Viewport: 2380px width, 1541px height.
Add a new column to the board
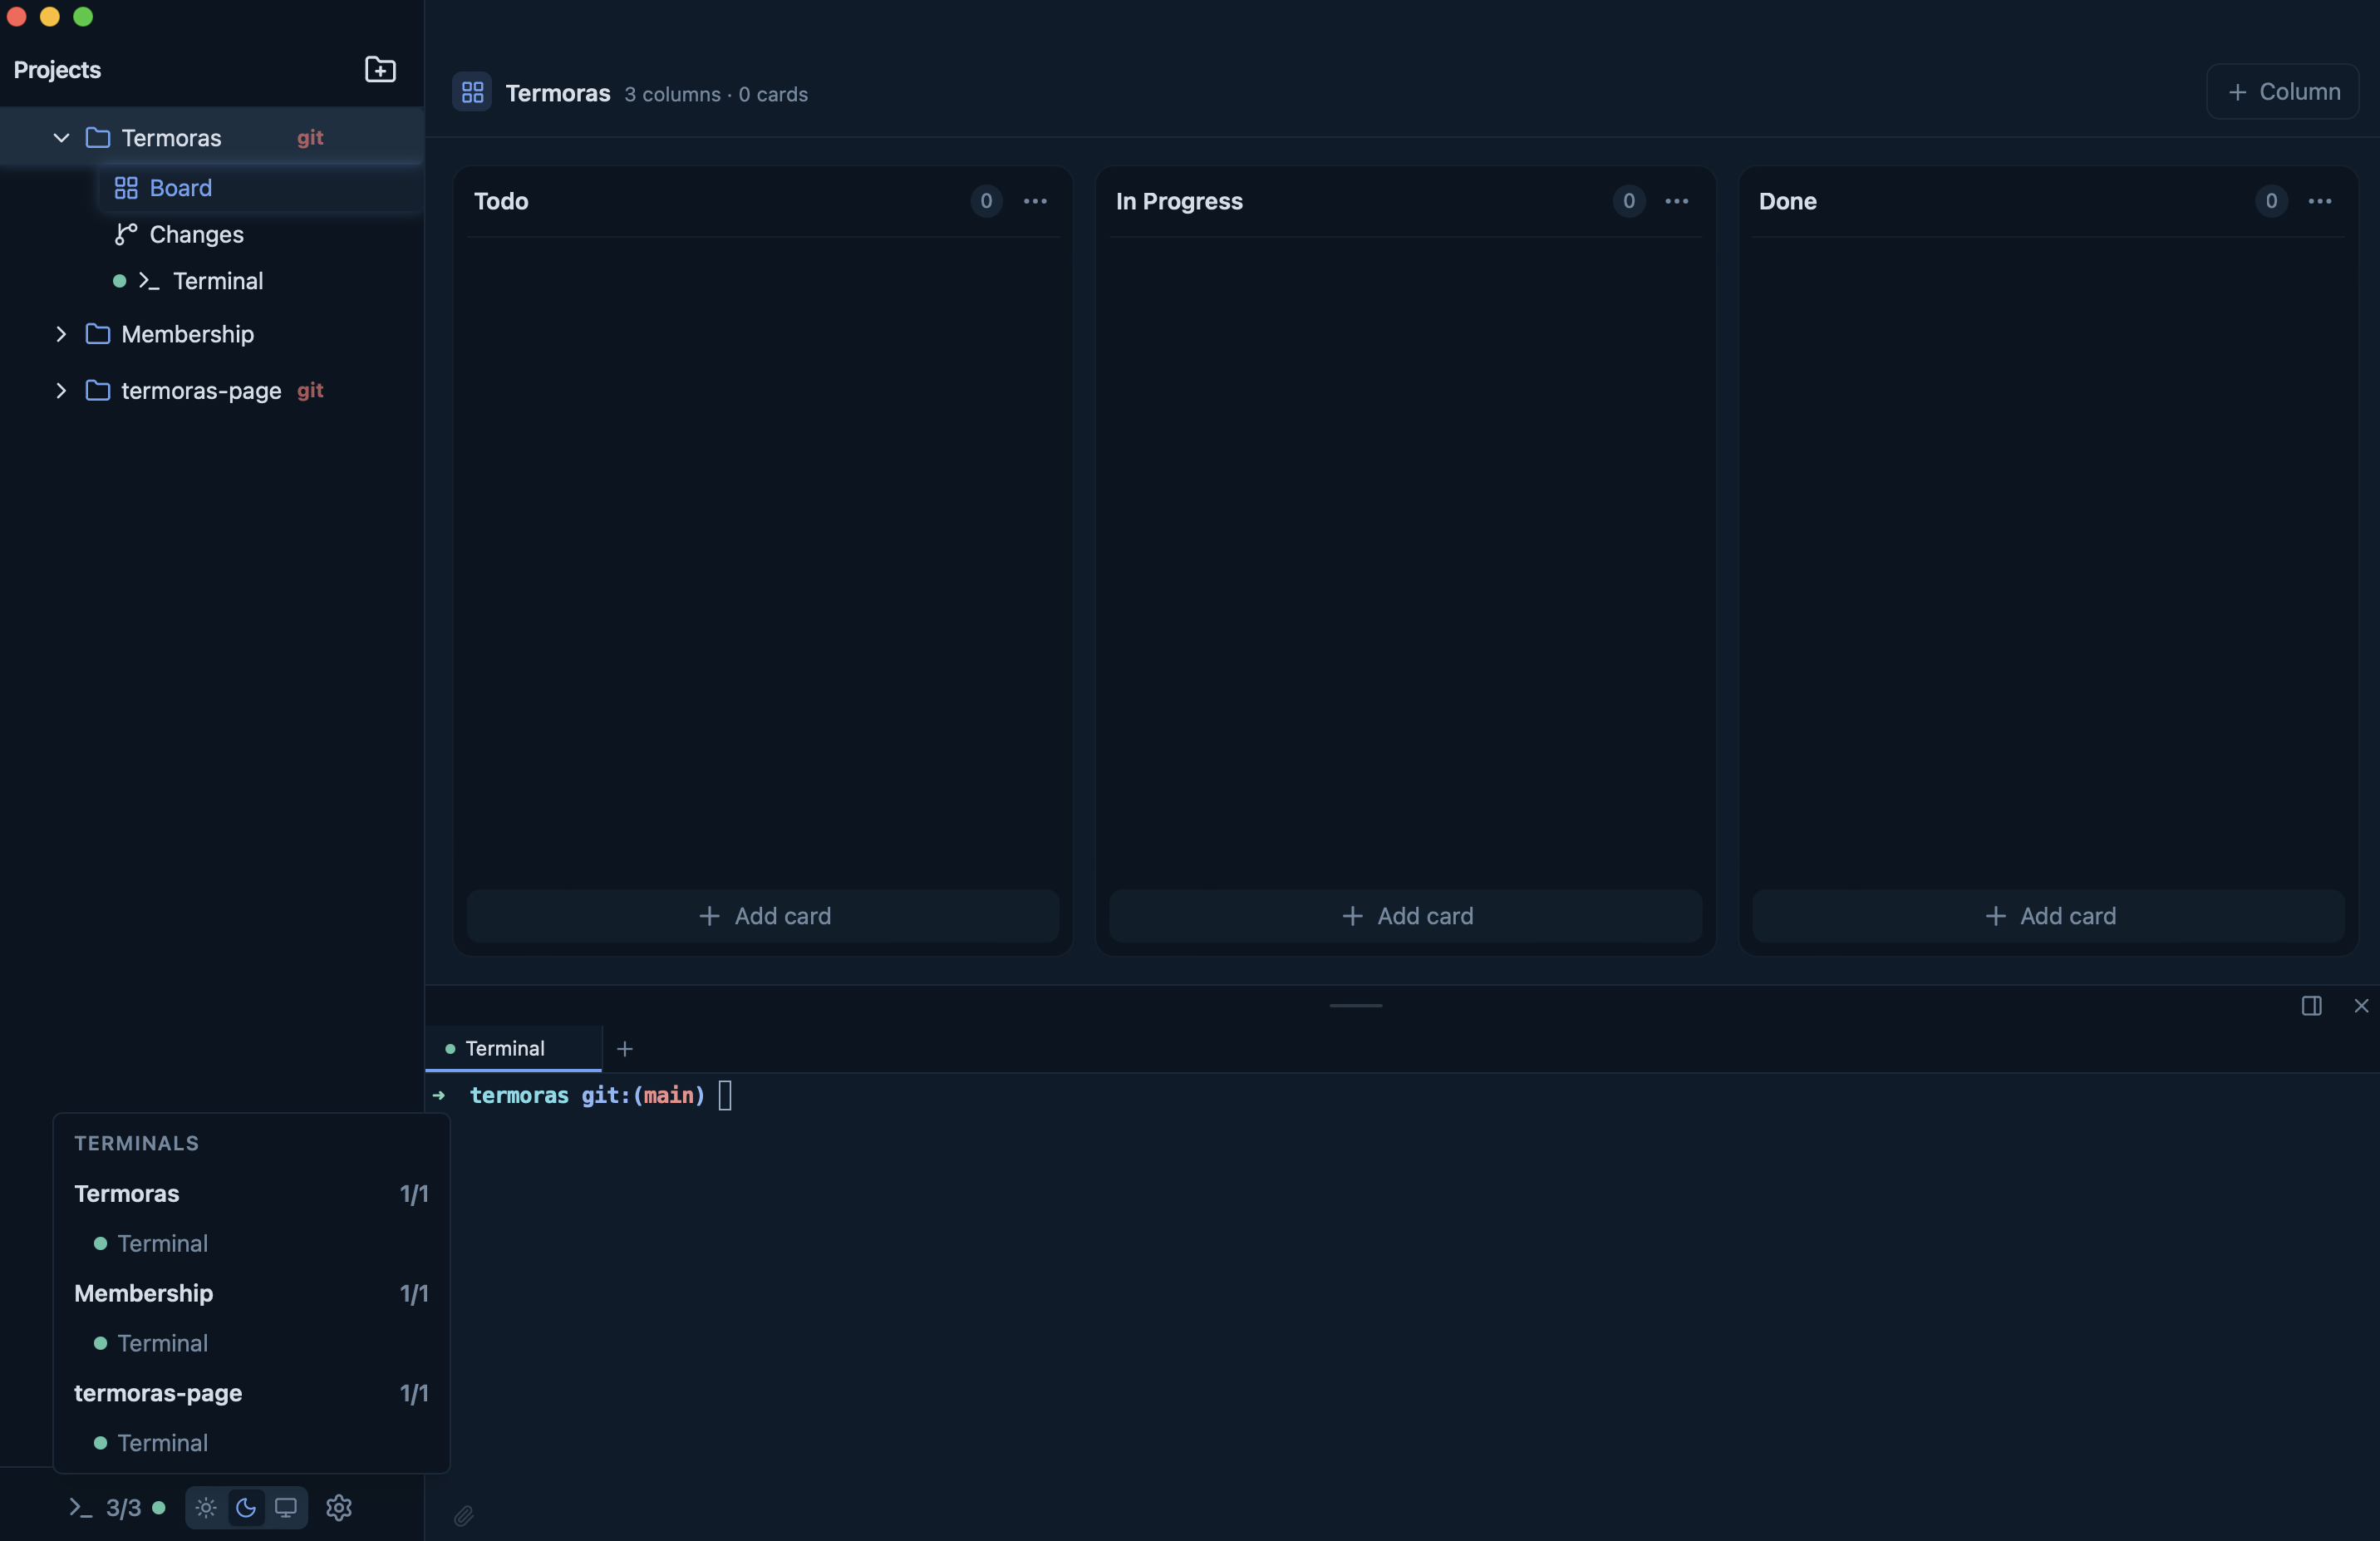tap(2283, 91)
